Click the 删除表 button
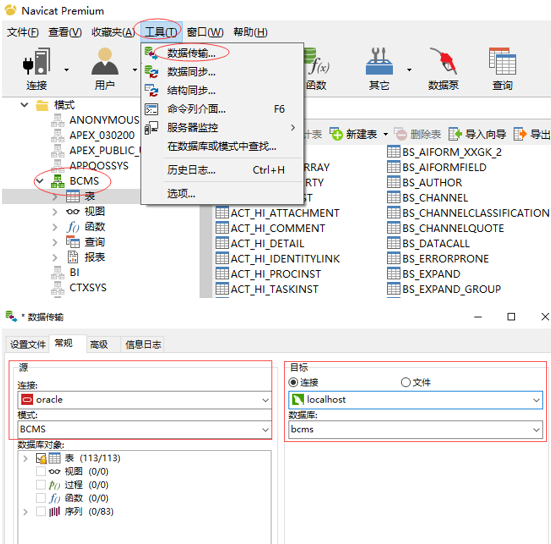Image resolution: width=551 pixels, height=544 pixels. pyautogui.click(x=417, y=134)
